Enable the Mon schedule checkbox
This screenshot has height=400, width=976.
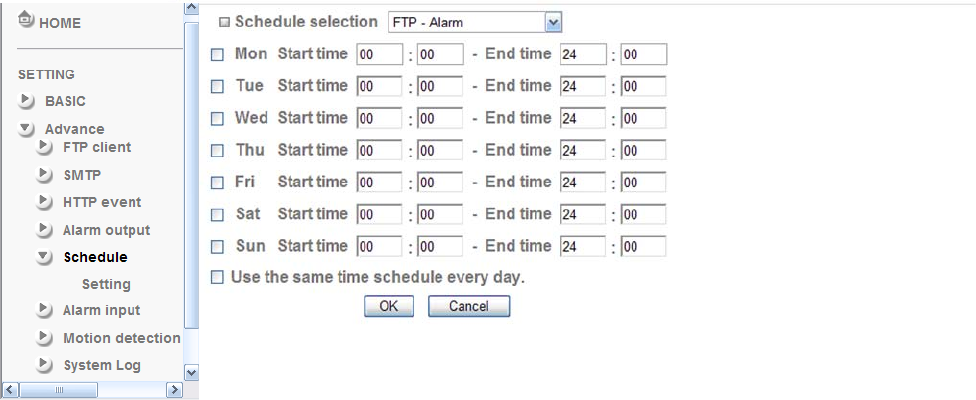(x=218, y=55)
